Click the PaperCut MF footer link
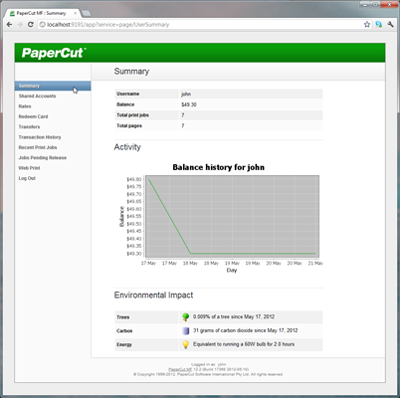The height and width of the screenshot is (398, 400). 180,369
